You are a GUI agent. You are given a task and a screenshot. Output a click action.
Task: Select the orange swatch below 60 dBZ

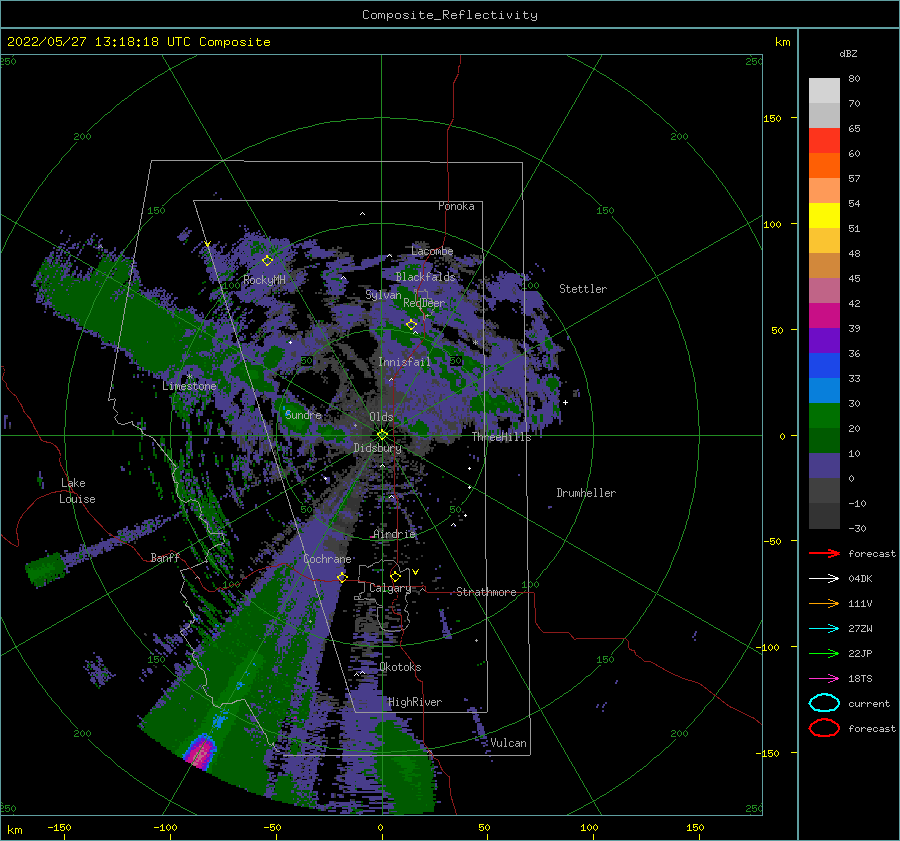(x=824, y=166)
